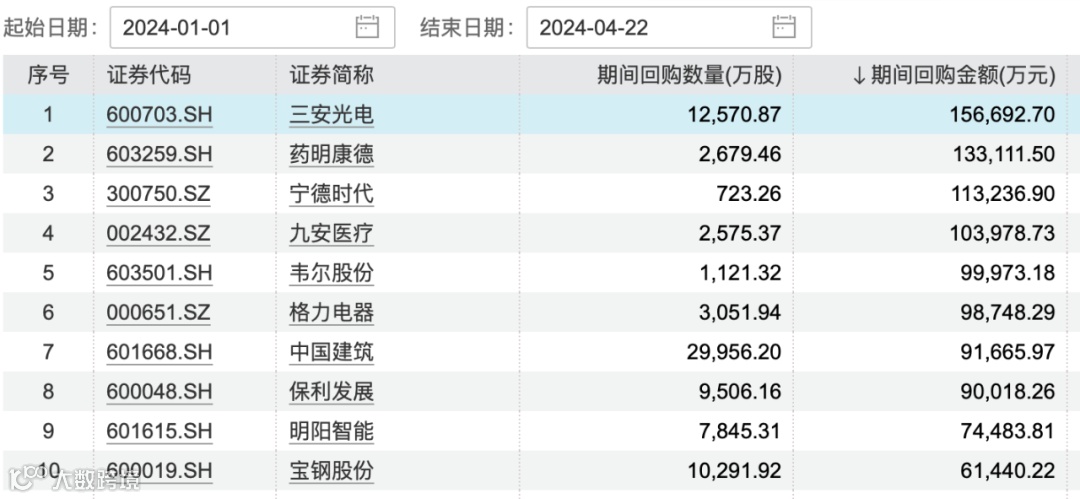Select row number 1 cell
The width and height of the screenshot is (1080, 499).
tap(48, 114)
